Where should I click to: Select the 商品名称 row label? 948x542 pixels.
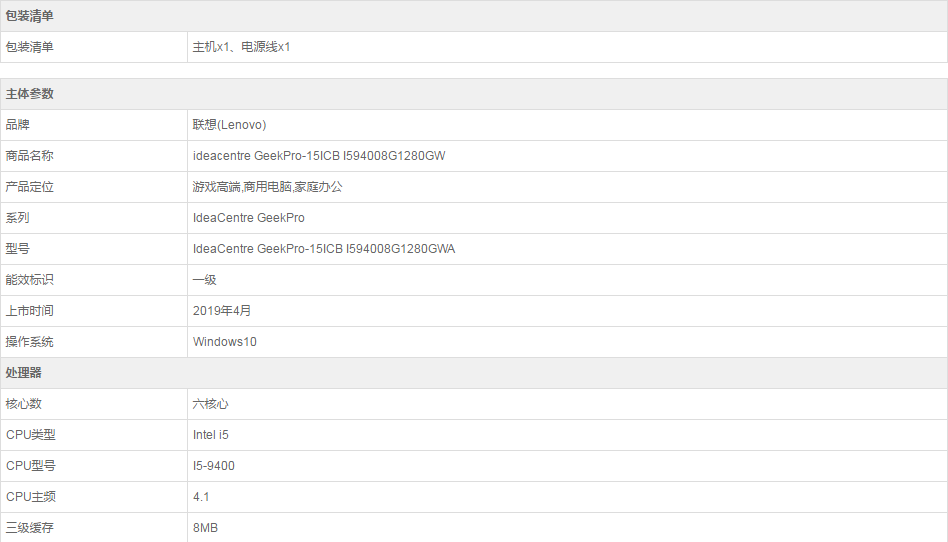click(30, 155)
